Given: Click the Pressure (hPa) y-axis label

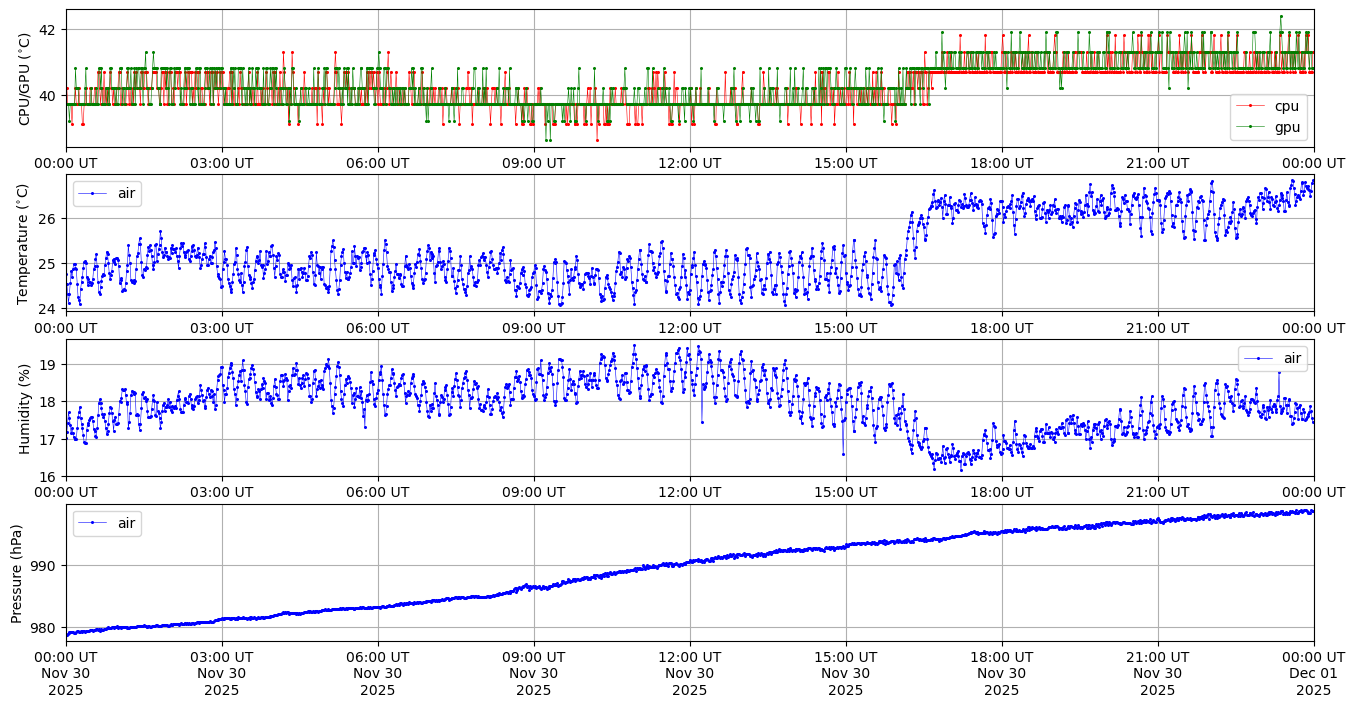Looking at the screenshot, I should click(17, 573).
